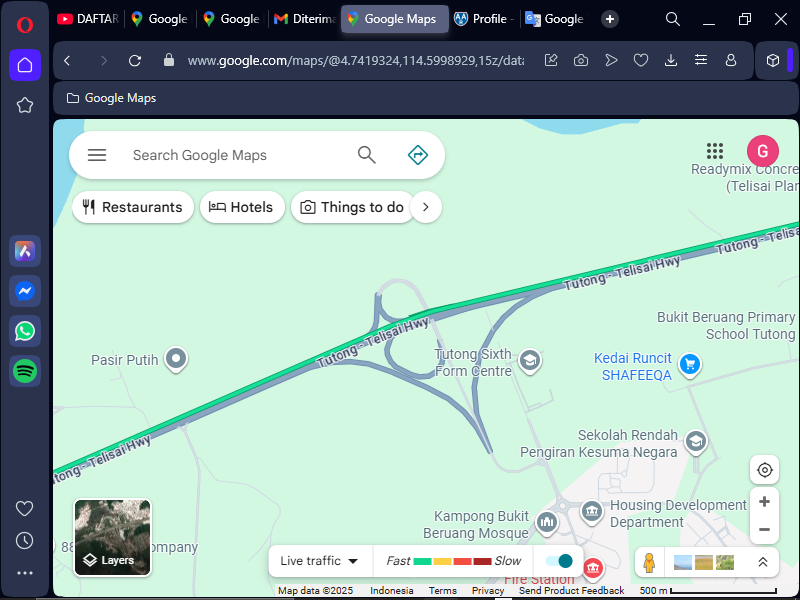Open the Opera account profile icon
800x600 pixels.
pos(731,61)
